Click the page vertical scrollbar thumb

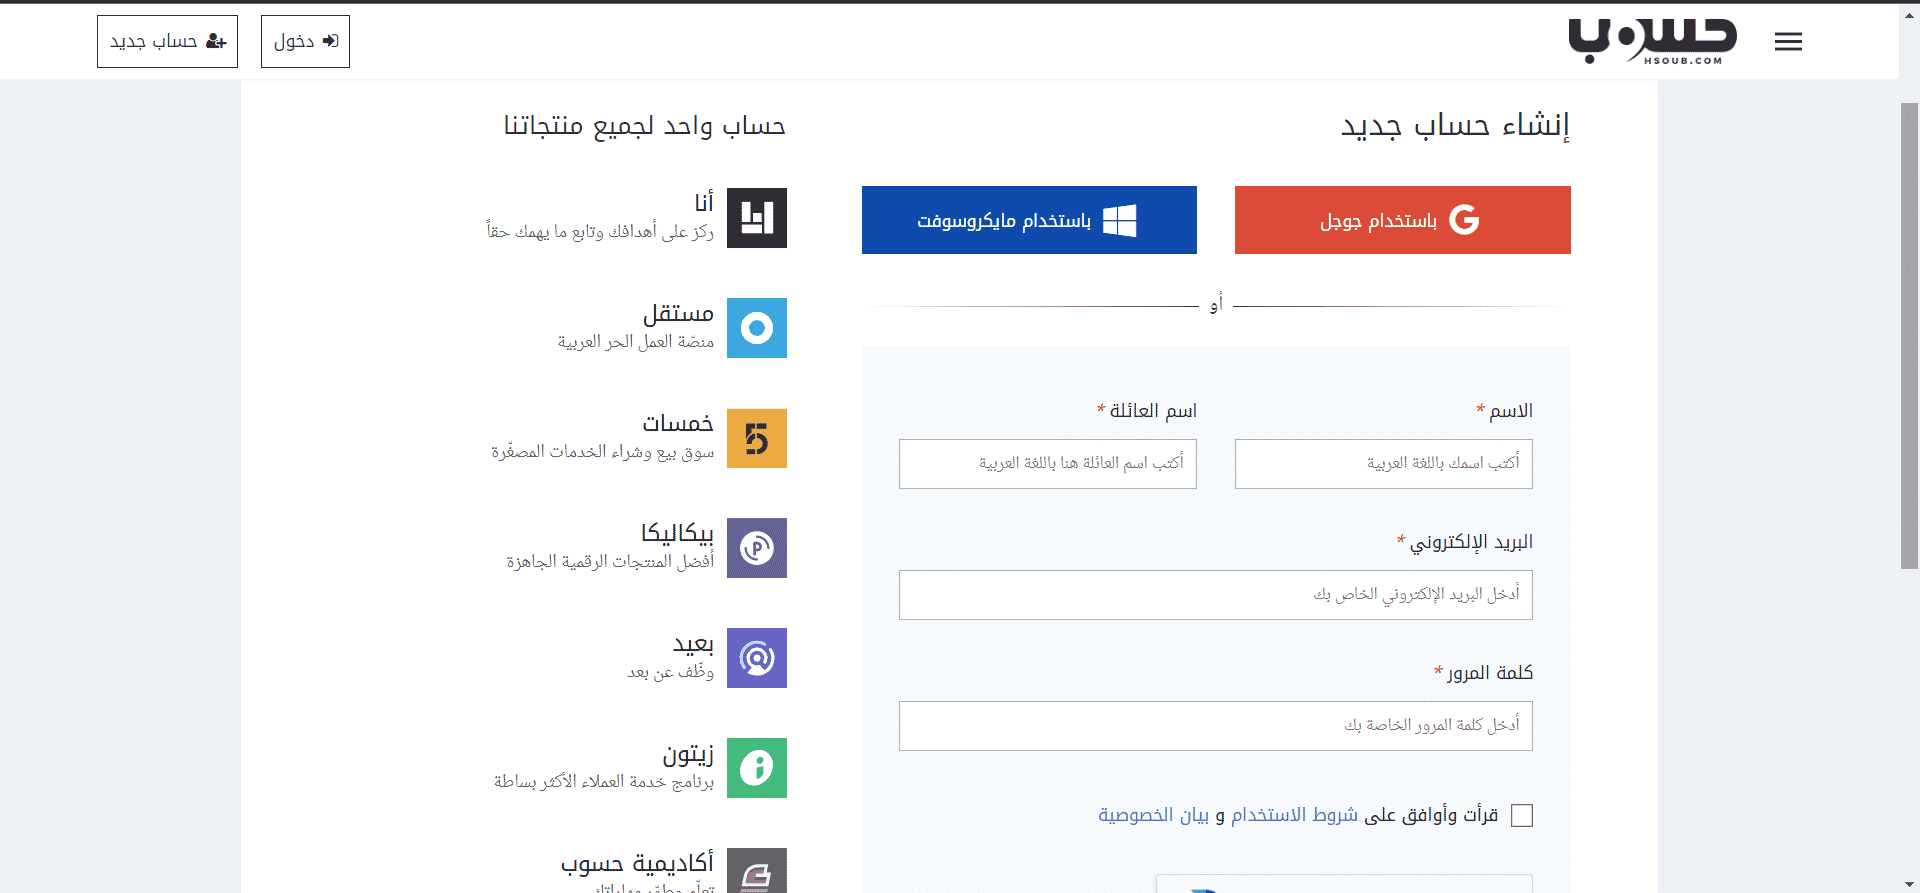pyautogui.click(x=1909, y=335)
